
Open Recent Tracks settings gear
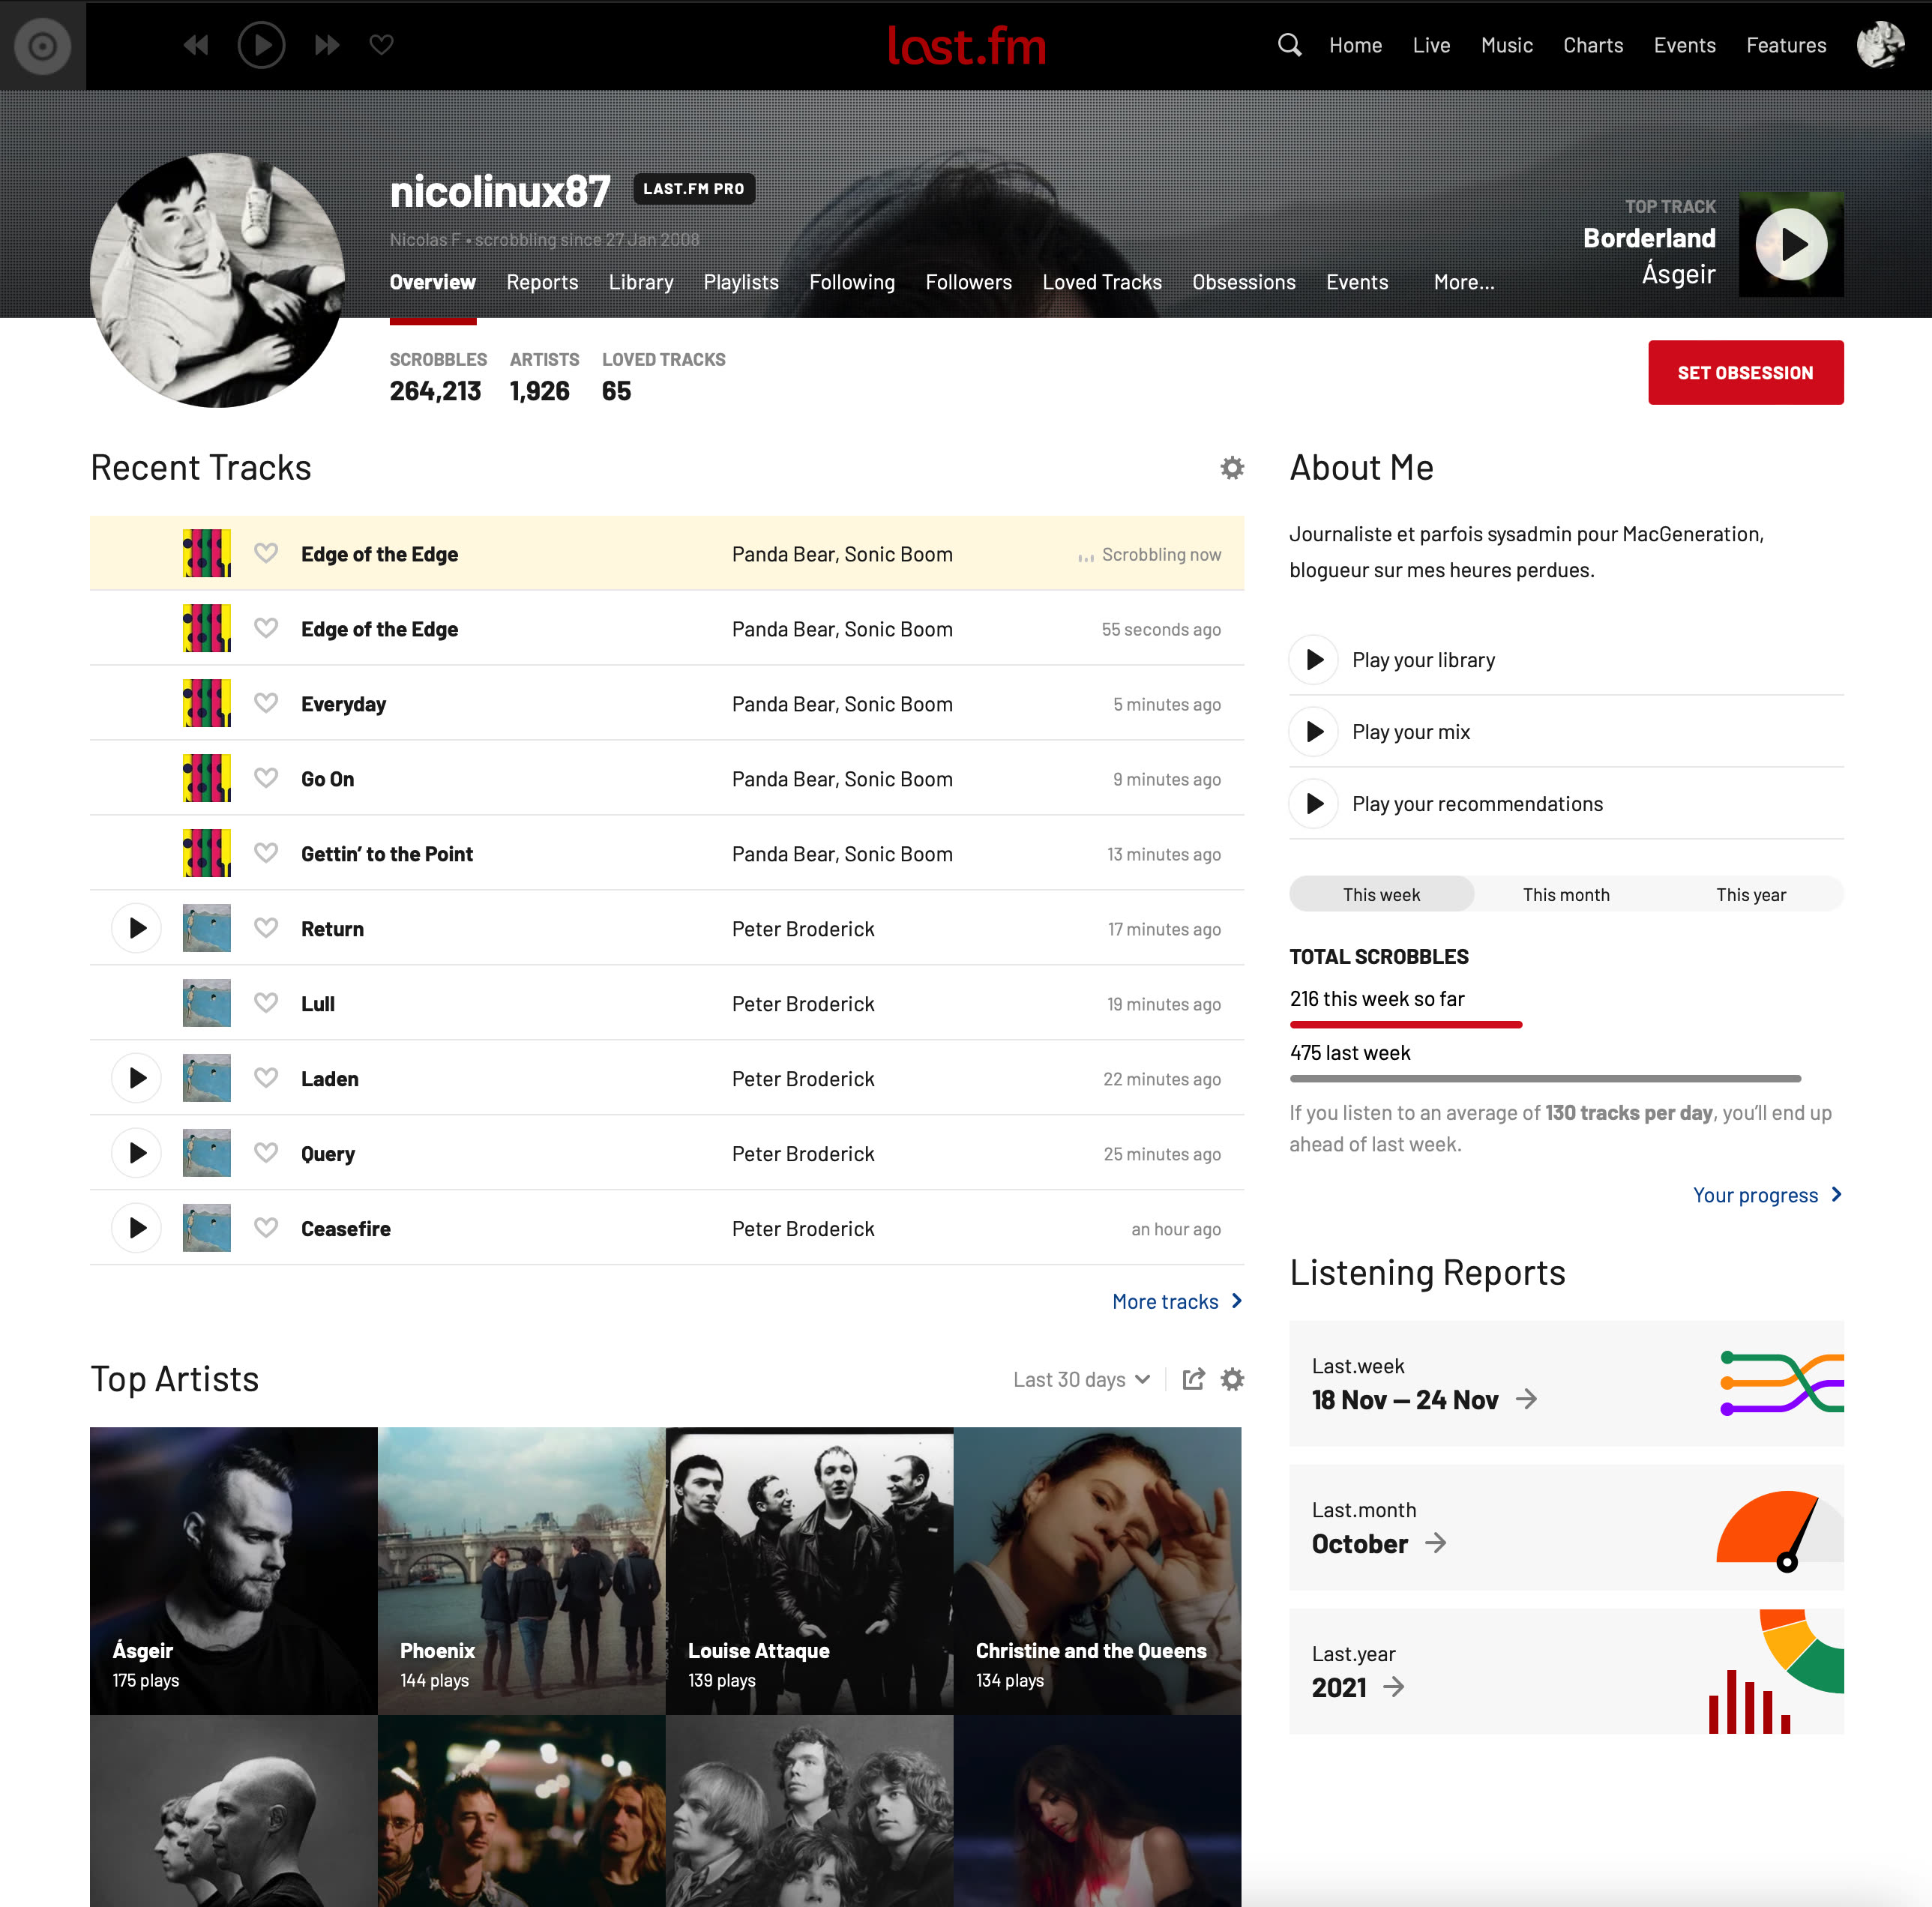coord(1232,468)
